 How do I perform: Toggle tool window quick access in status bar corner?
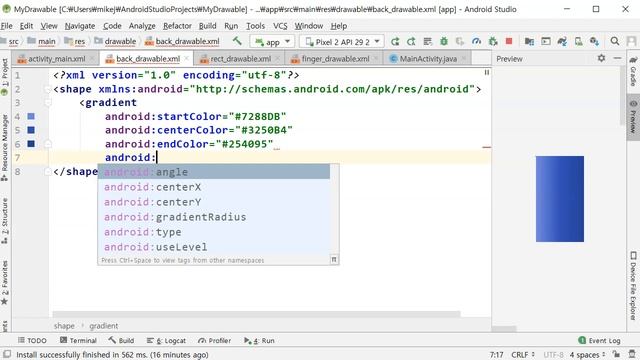point(7,354)
